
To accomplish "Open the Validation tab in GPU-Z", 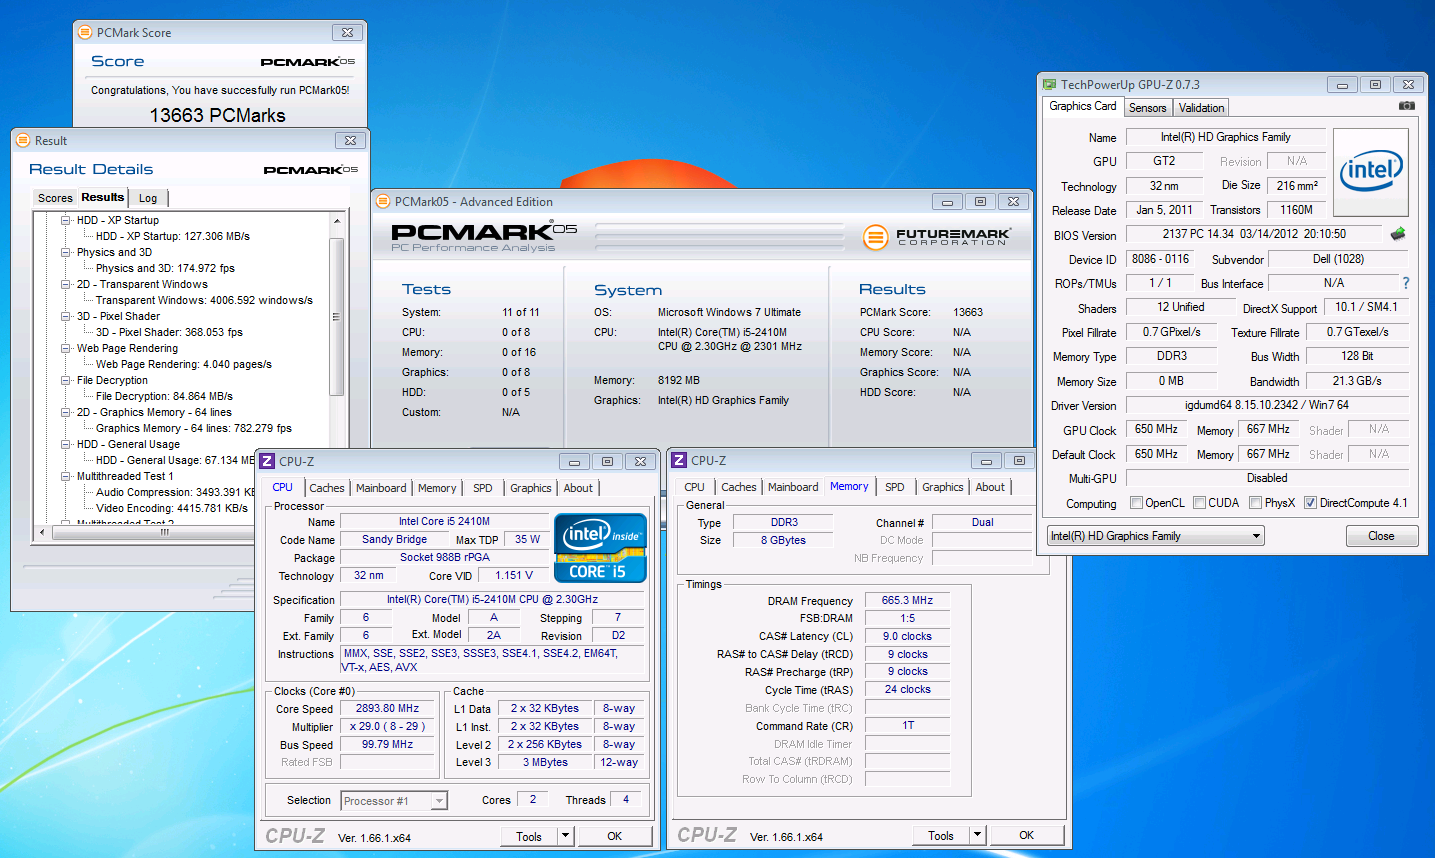I will coord(1201,108).
